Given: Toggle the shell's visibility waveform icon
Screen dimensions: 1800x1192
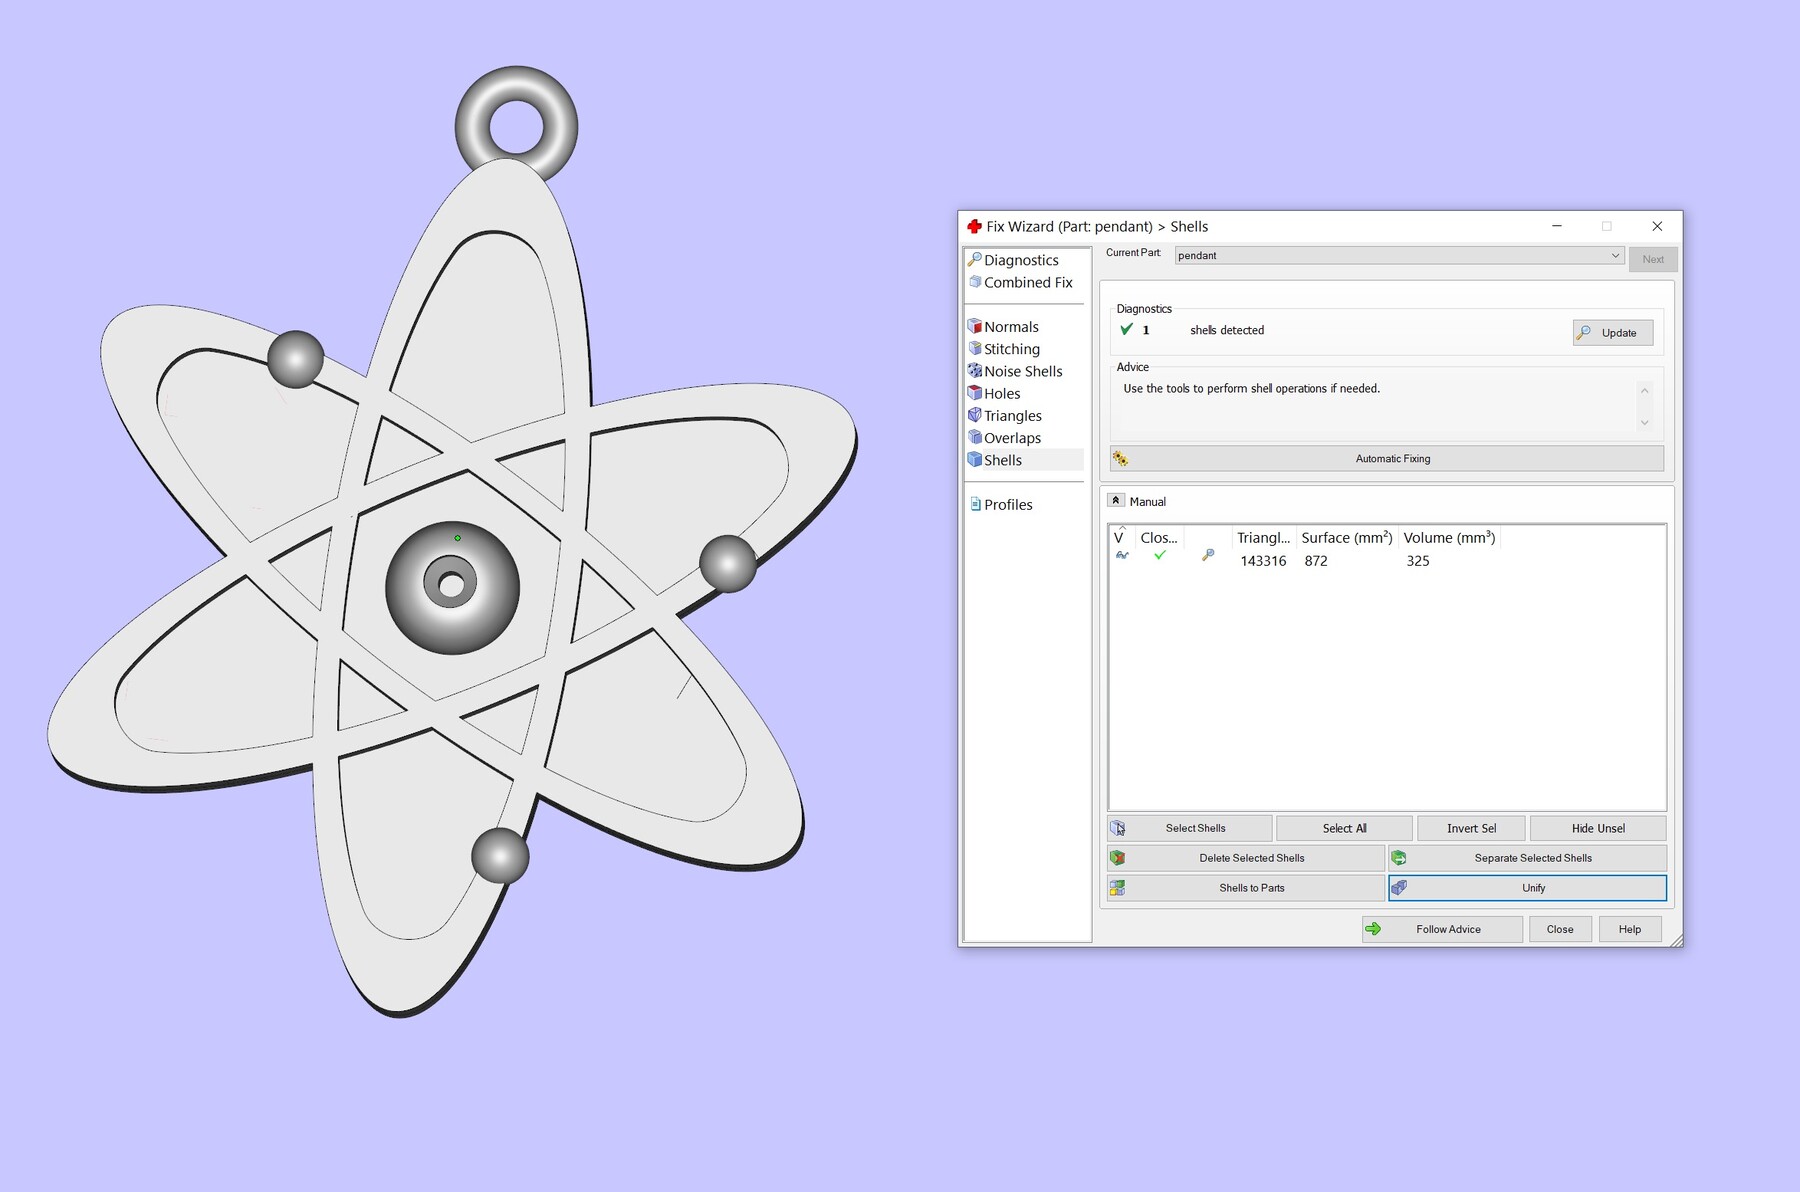Looking at the screenshot, I should [1121, 557].
